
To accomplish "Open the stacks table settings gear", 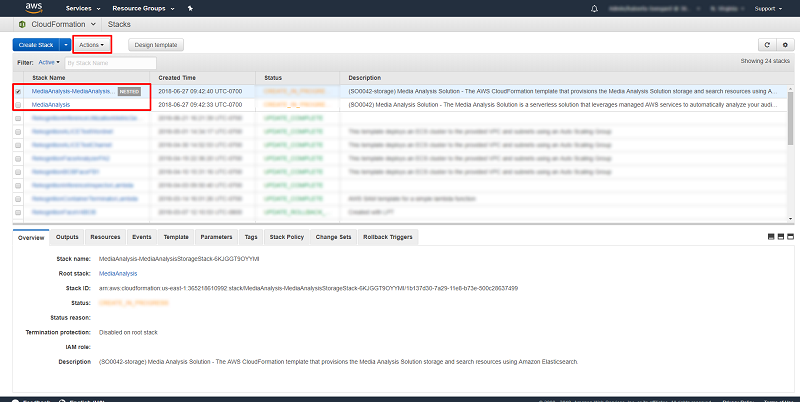I will (785, 45).
